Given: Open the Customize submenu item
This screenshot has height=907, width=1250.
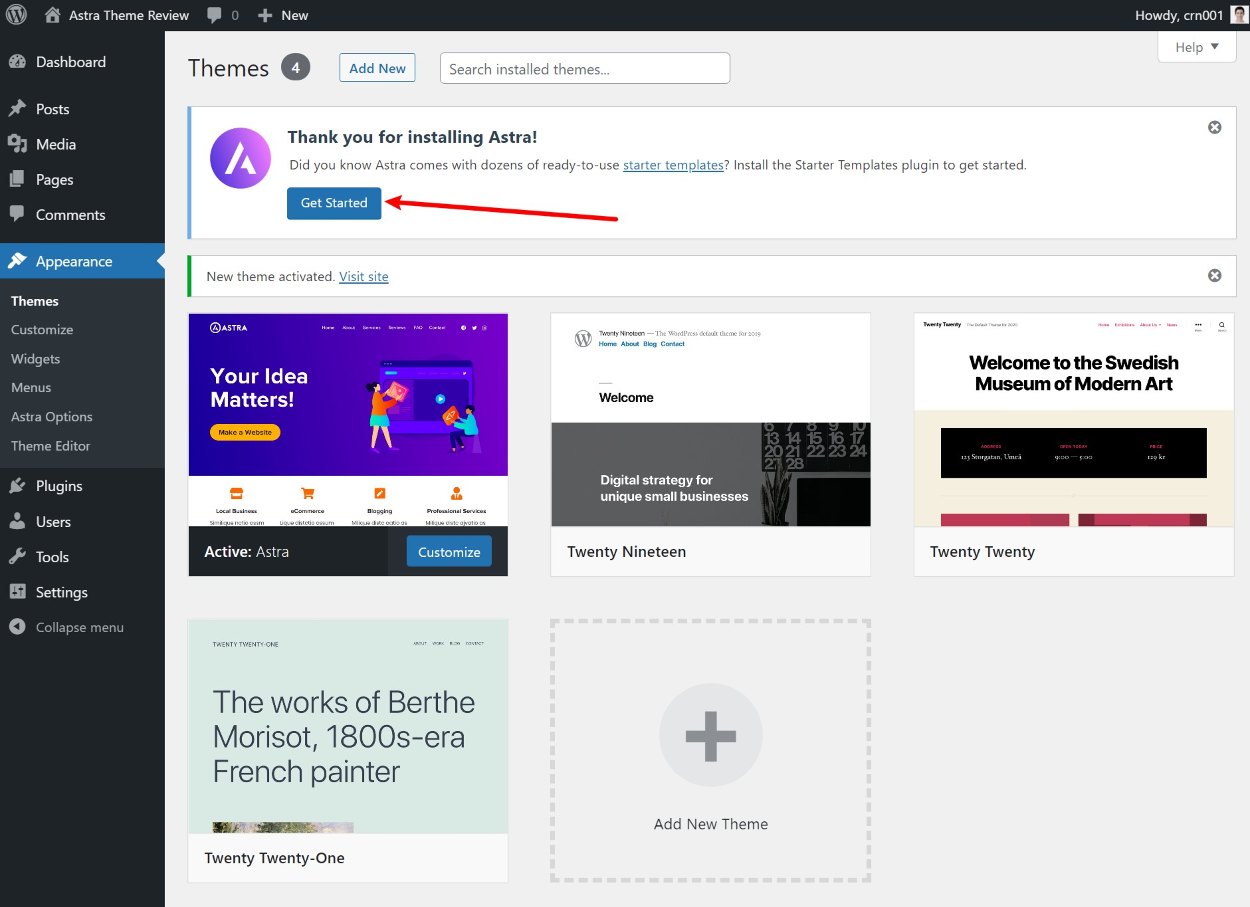Looking at the screenshot, I should point(42,330).
